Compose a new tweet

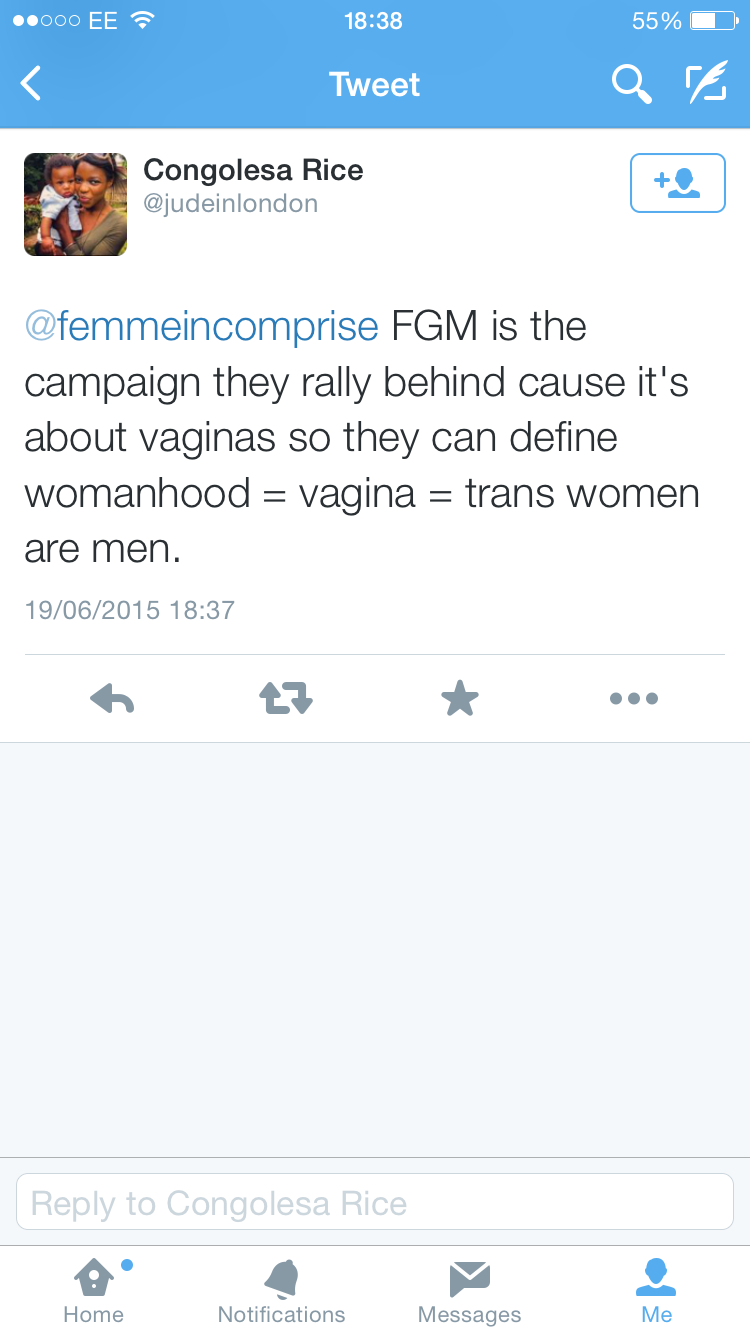pyautogui.click(x=706, y=84)
